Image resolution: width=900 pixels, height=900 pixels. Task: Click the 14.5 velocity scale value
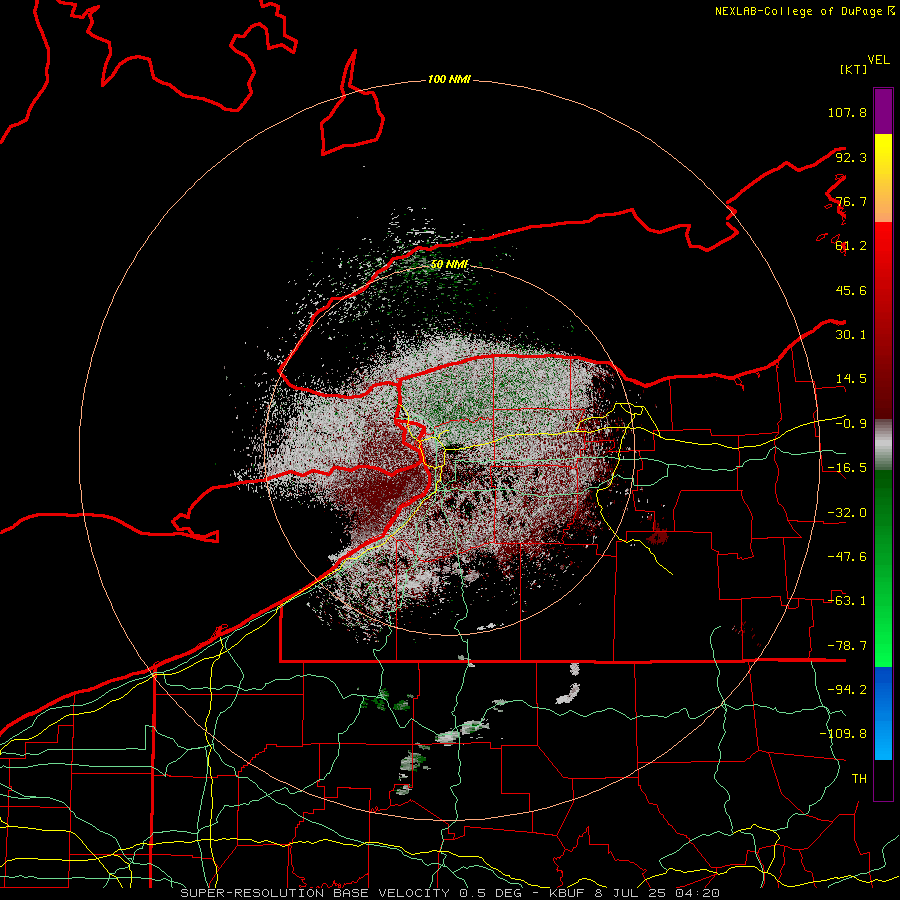(851, 379)
